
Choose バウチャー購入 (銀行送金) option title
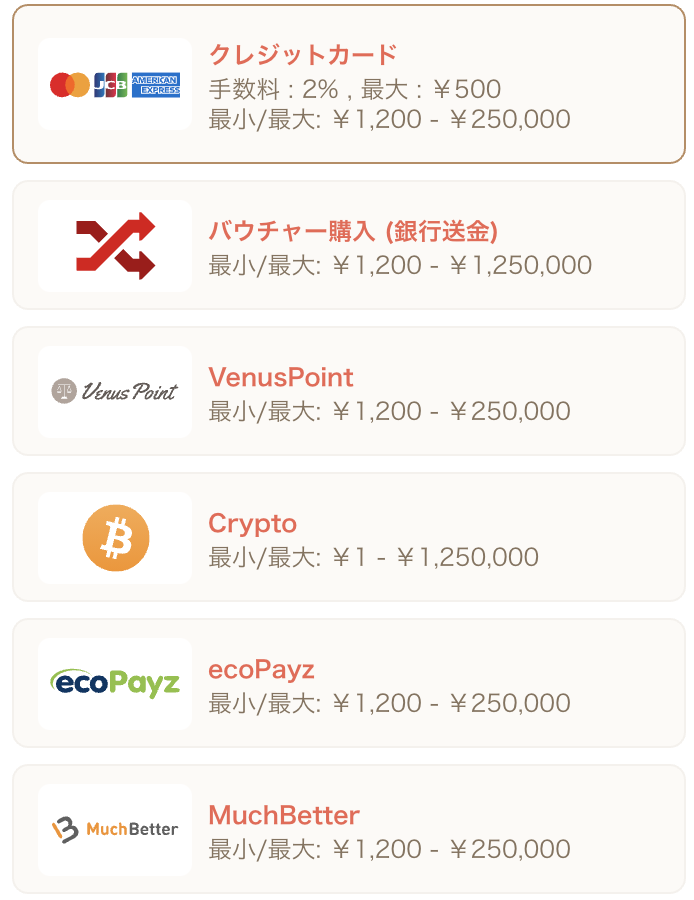[x=352, y=231]
